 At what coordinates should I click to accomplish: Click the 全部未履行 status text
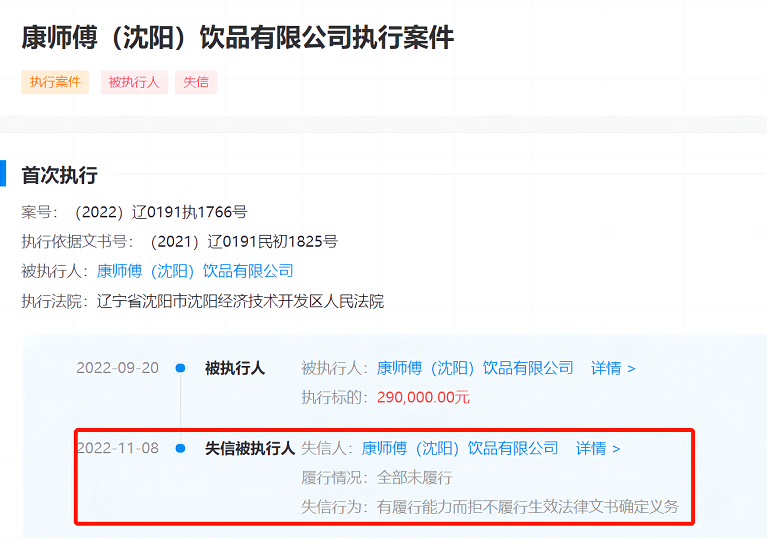(x=414, y=477)
